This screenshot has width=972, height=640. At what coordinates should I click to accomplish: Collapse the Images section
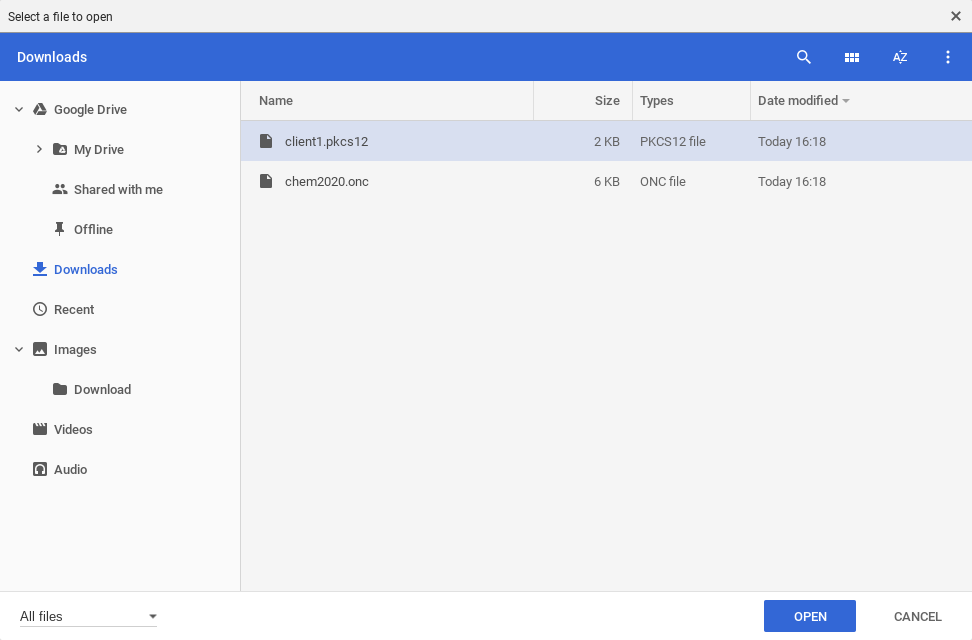coord(19,349)
